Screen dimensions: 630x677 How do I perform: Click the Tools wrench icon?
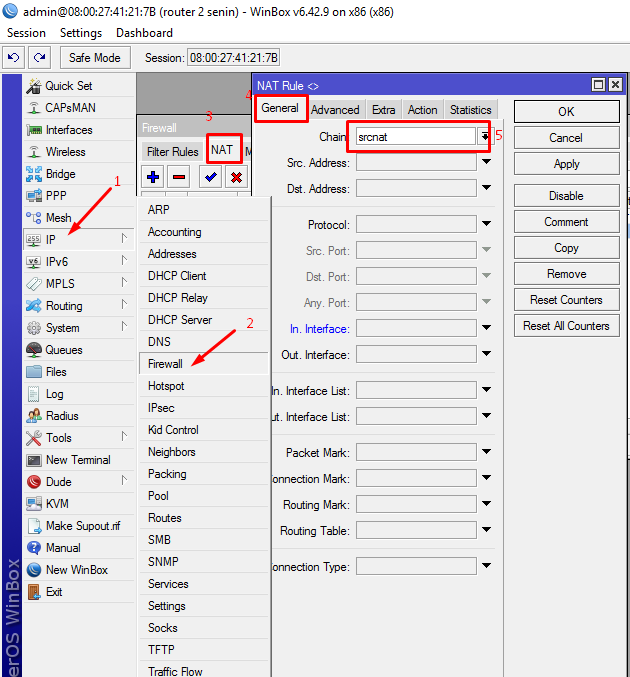(x=34, y=438)
